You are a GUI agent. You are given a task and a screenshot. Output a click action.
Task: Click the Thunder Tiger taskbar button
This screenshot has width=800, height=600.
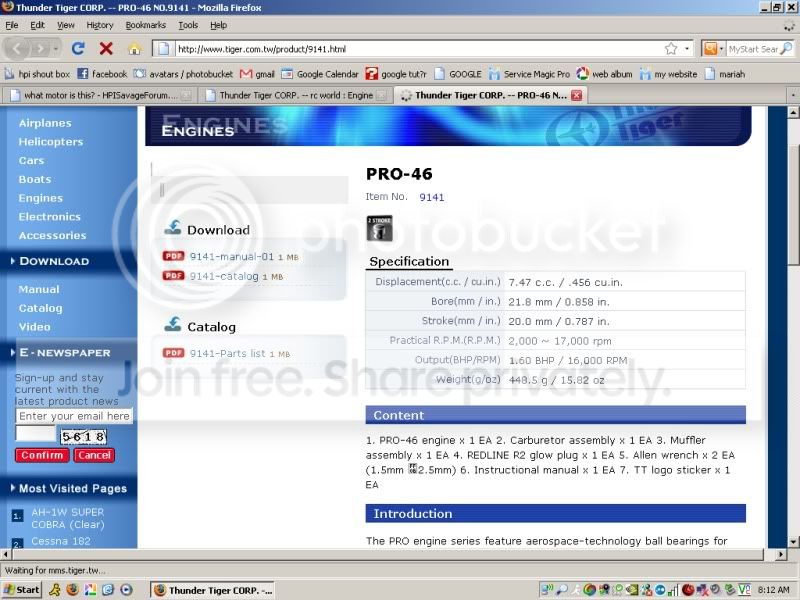(213, 590)
